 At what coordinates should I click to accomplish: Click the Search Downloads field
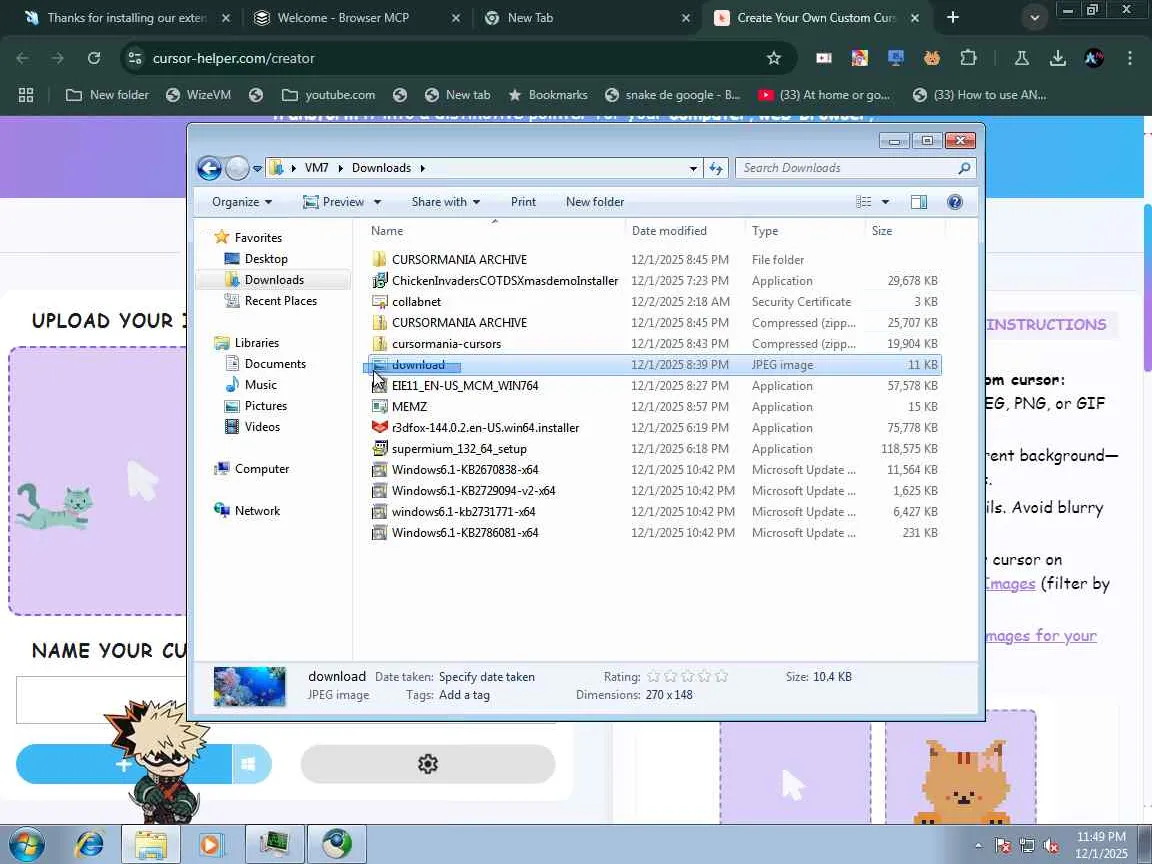856,168
